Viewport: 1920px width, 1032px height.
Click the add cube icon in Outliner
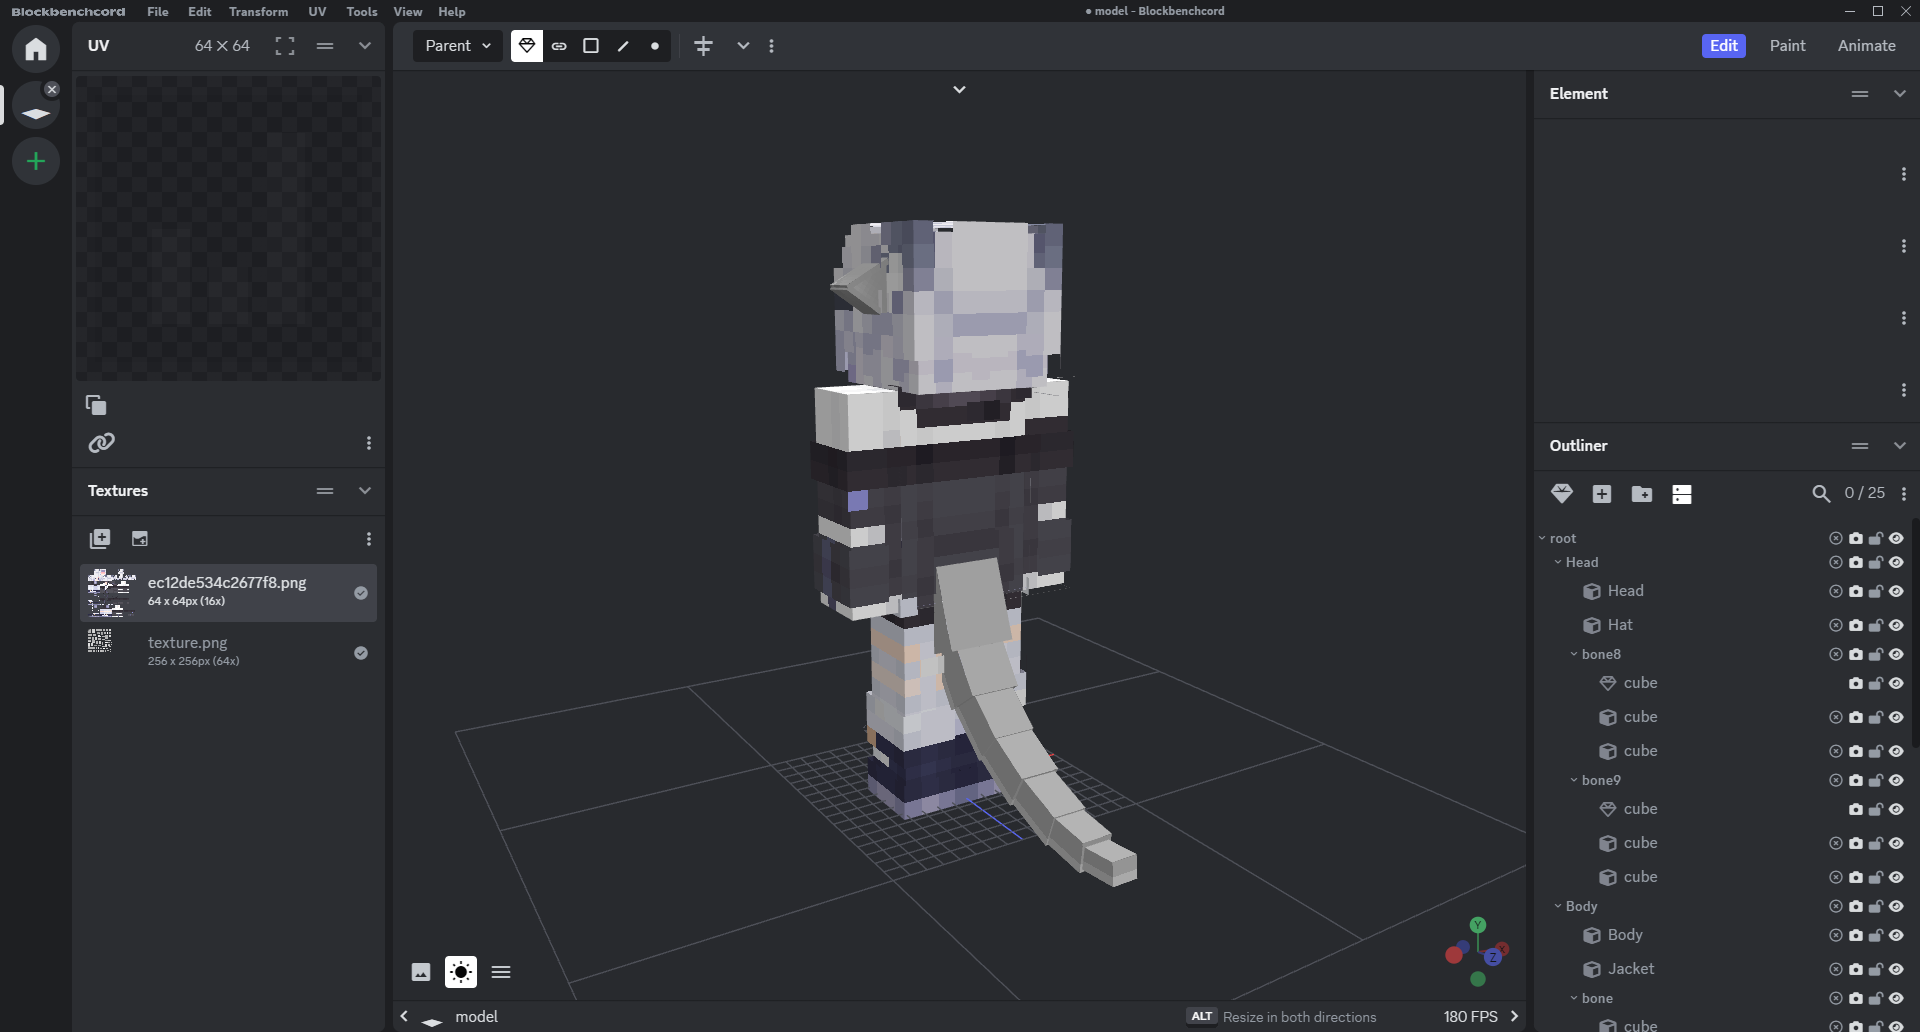(1601, 494)
